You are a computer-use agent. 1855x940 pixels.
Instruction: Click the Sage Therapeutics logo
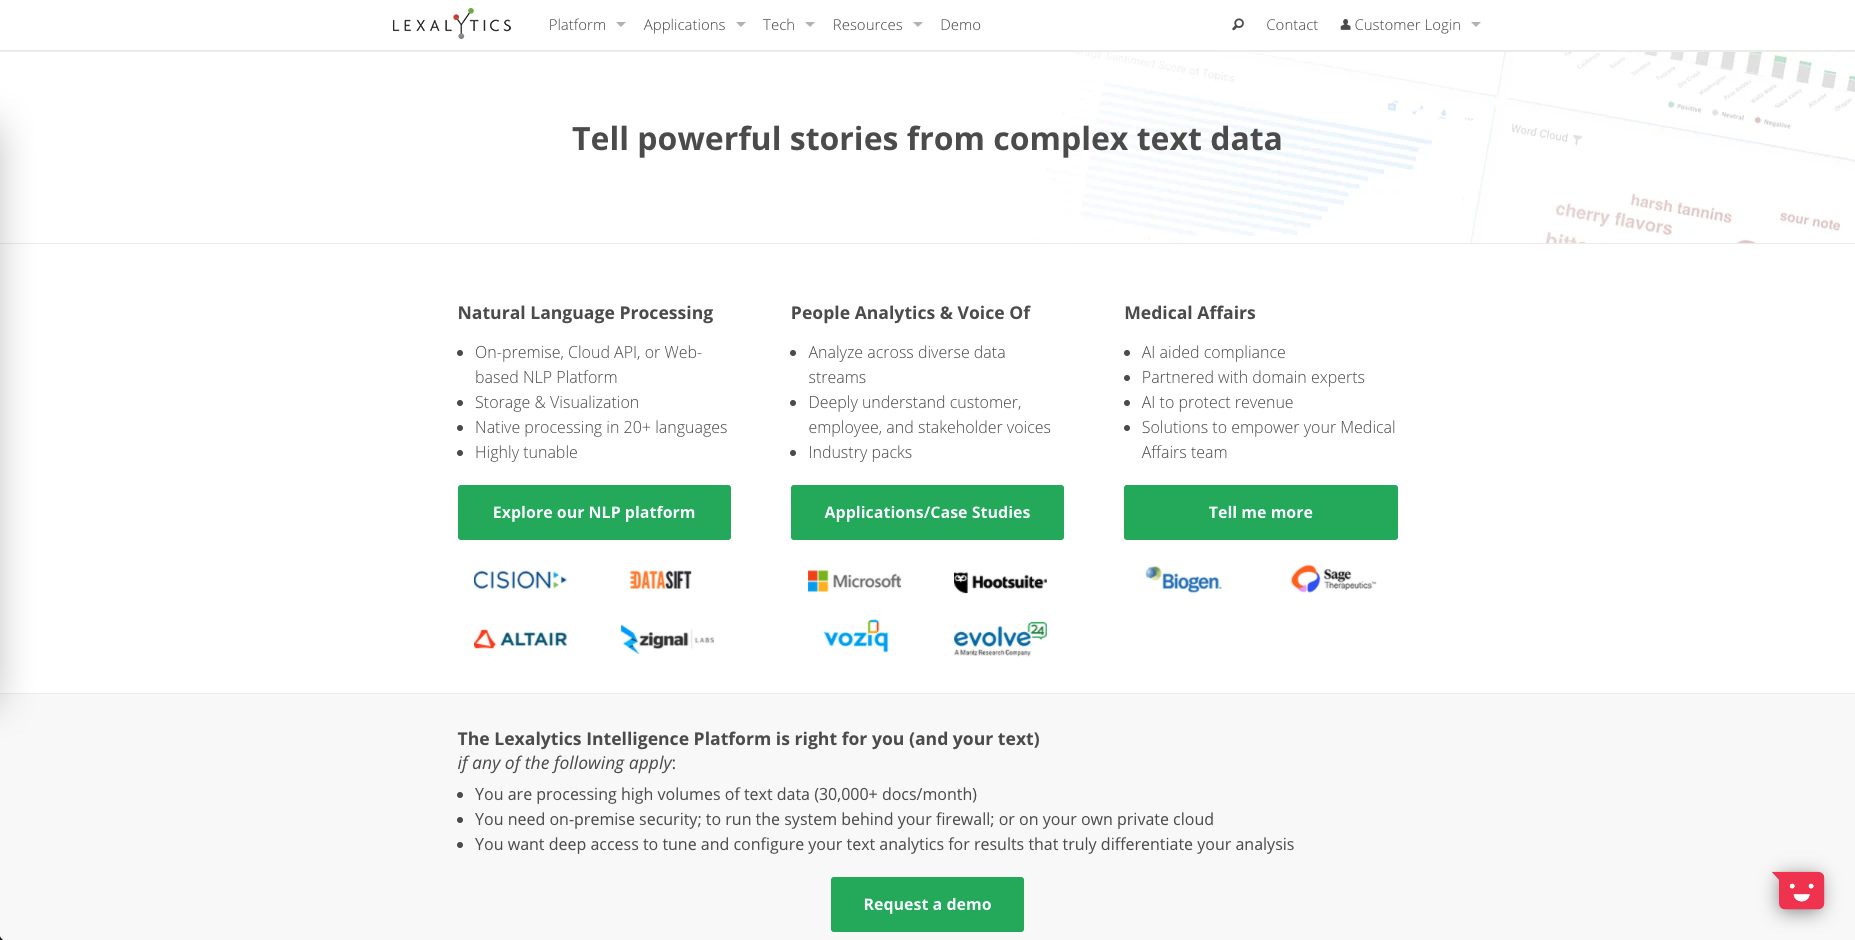1333,579
